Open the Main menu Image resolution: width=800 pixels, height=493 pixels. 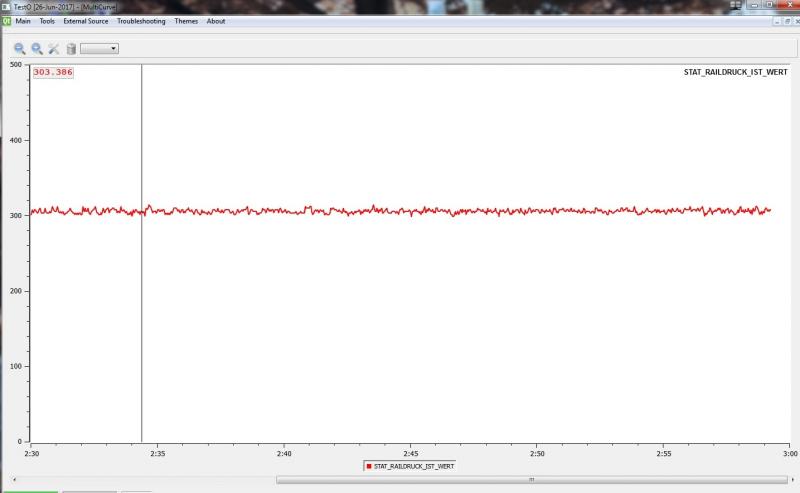23,21
